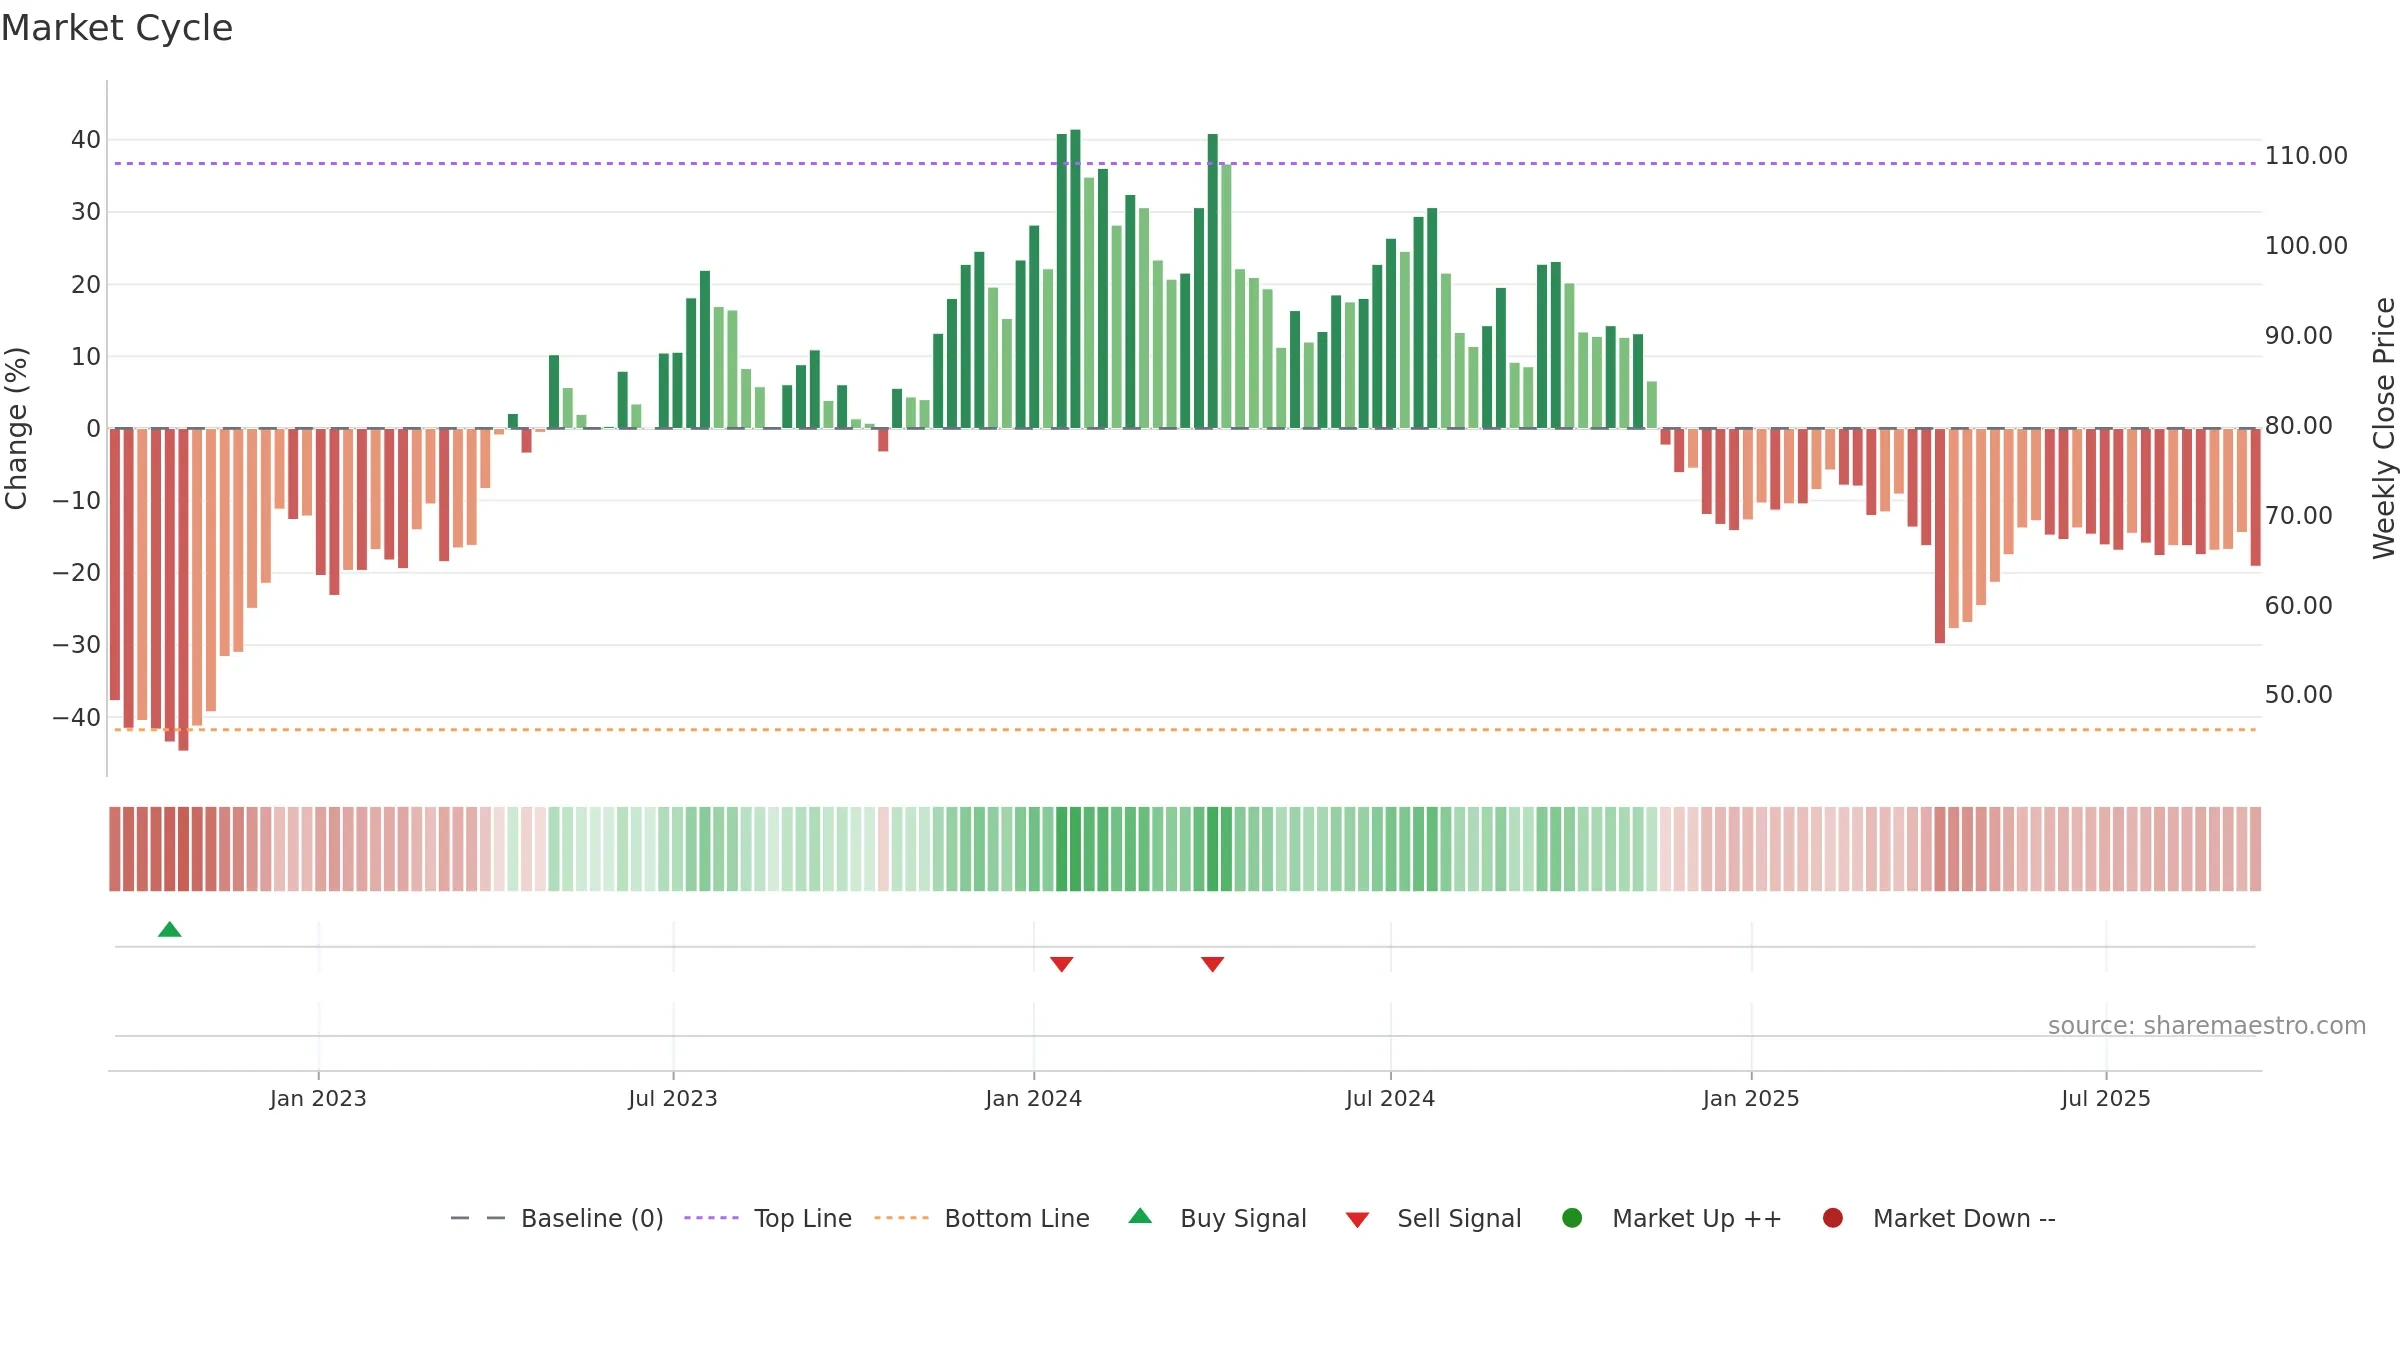Viewport: 2400px width, 1350px height.
Task: Click the 80.00 price axis label
Action: pyautogui.click(x=2298, y=426)
